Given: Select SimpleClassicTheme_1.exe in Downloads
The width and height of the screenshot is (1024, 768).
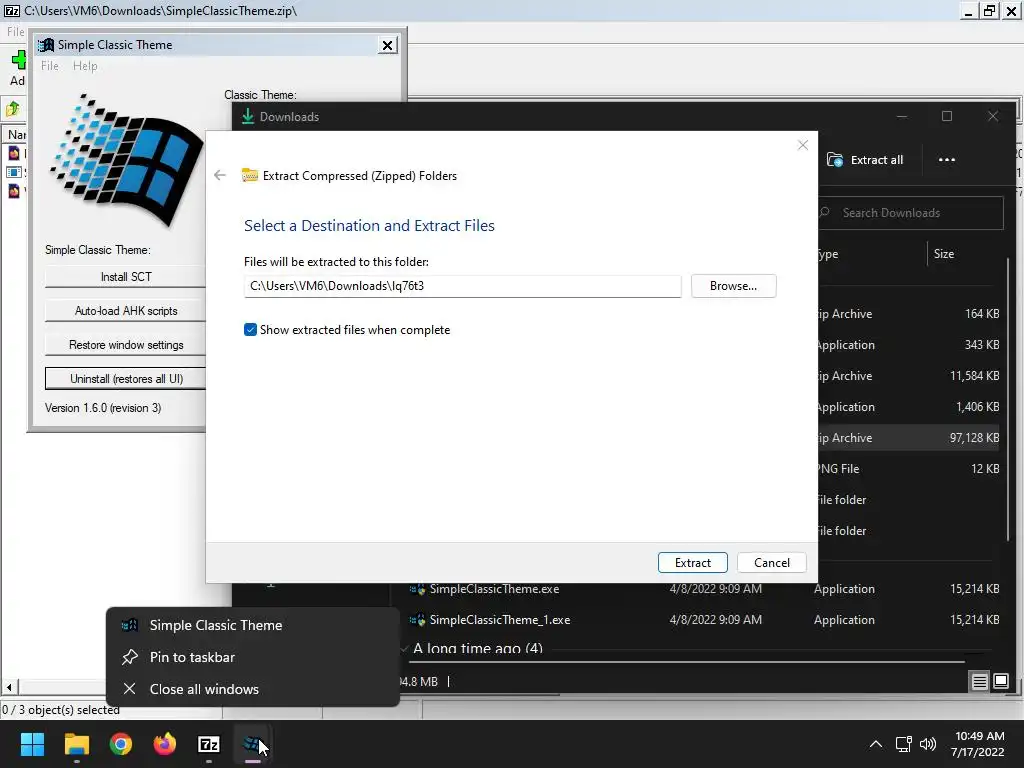Looking at the screenshot, I should pyautogui.click(x=500, y=620).
